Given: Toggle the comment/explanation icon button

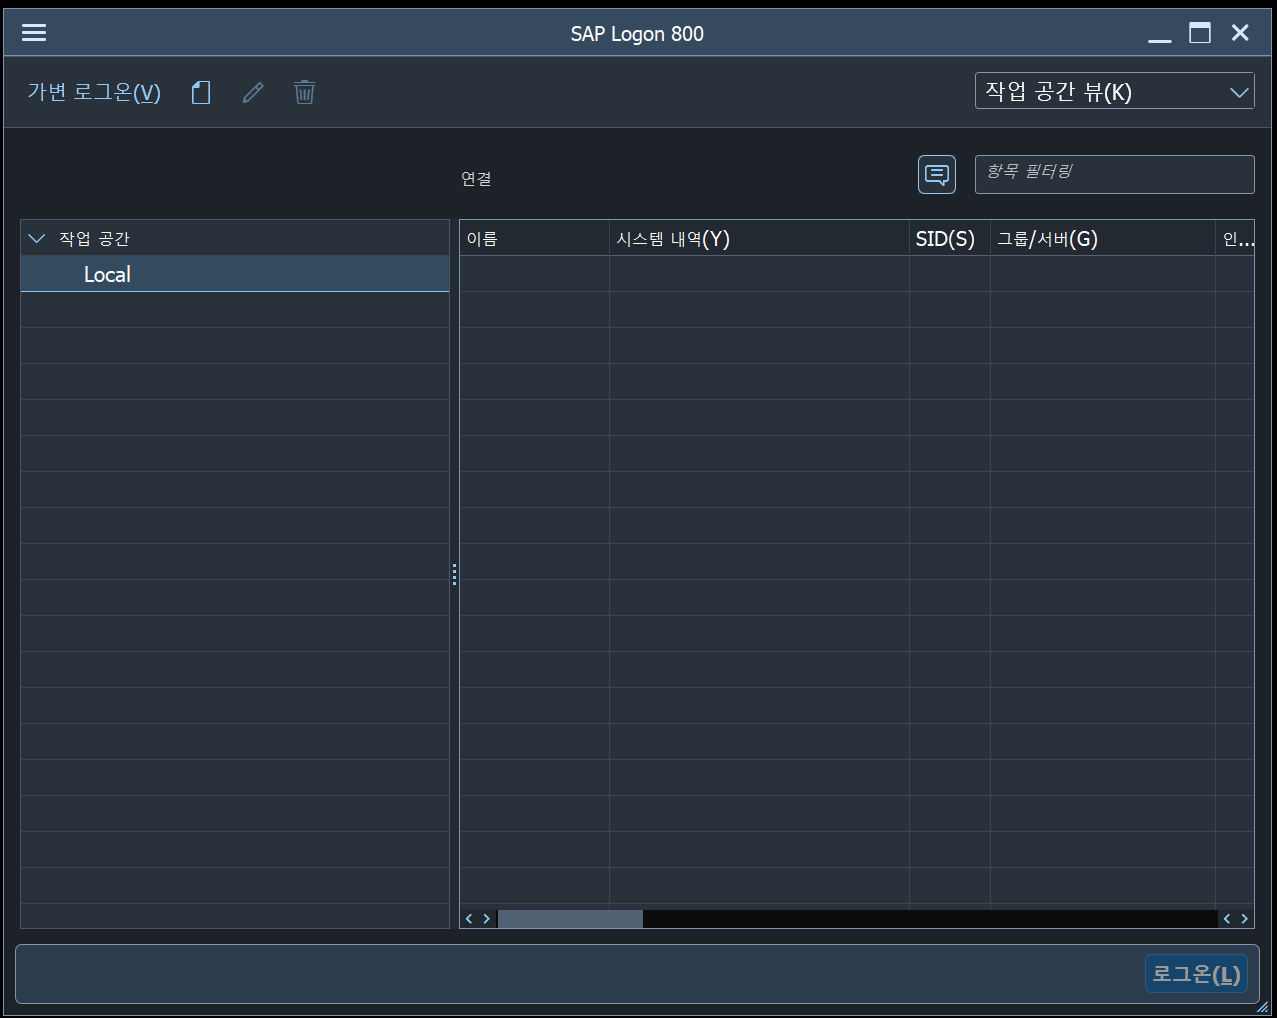Looking at the screenshot, I should coord(937,175).
